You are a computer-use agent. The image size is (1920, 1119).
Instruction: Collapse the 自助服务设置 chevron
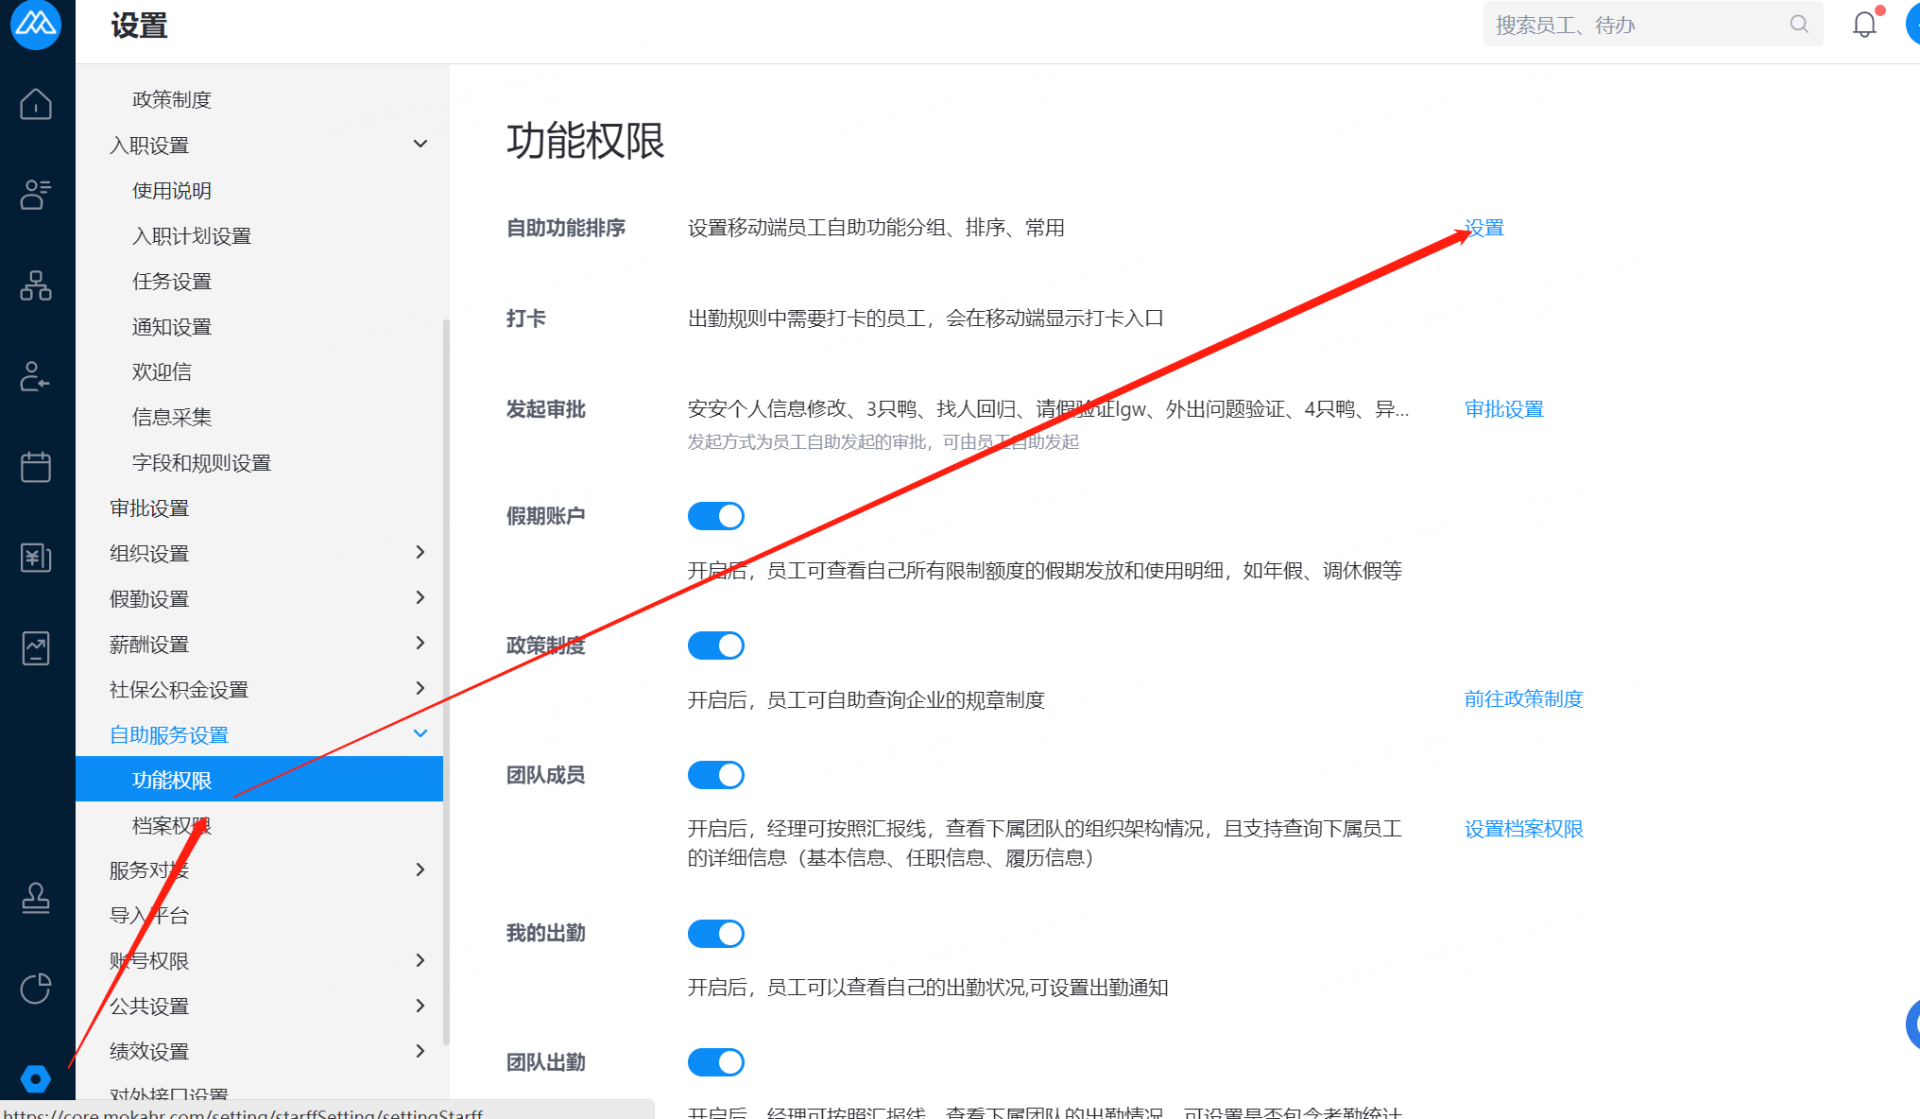click(420, 734)
